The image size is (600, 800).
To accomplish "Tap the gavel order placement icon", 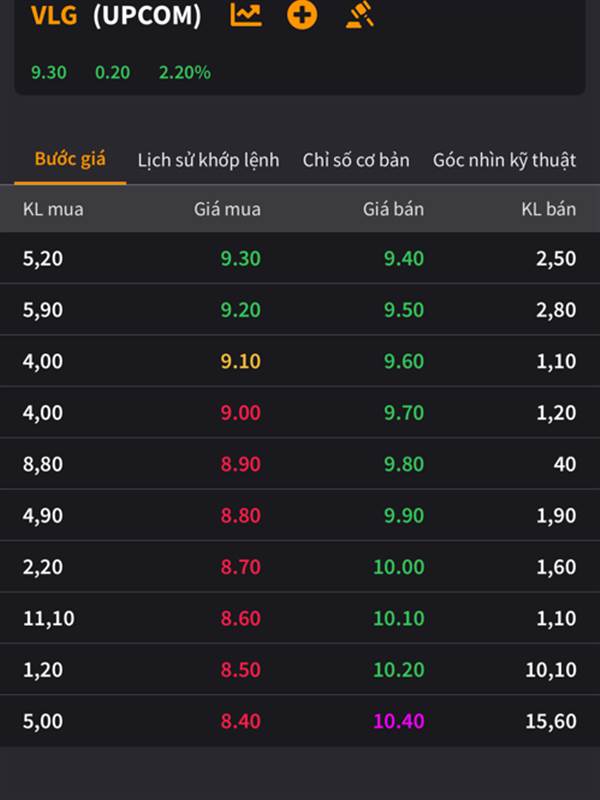I will click(360, 15).
